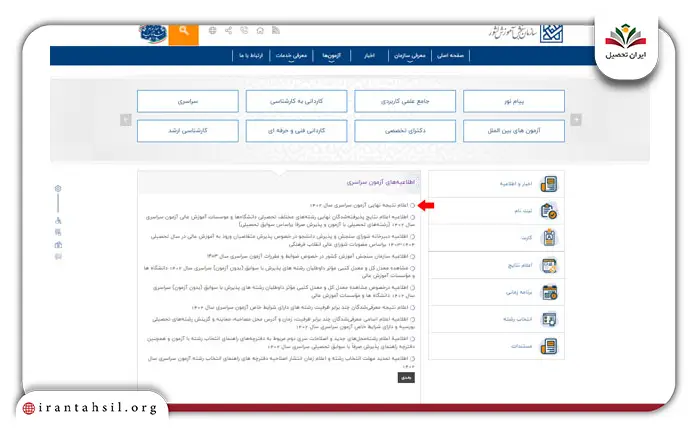Screen dimensions: 700x430
Task: Select the کارشناسی ارشد exam button
Action: [188, 131]
